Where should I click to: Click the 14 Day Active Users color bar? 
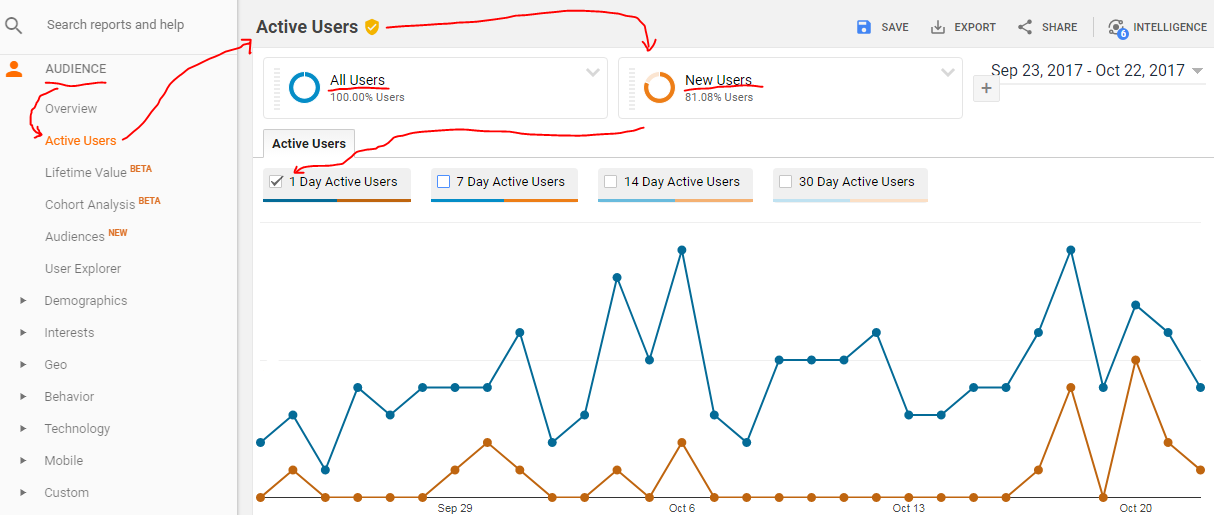click(675, 200)
